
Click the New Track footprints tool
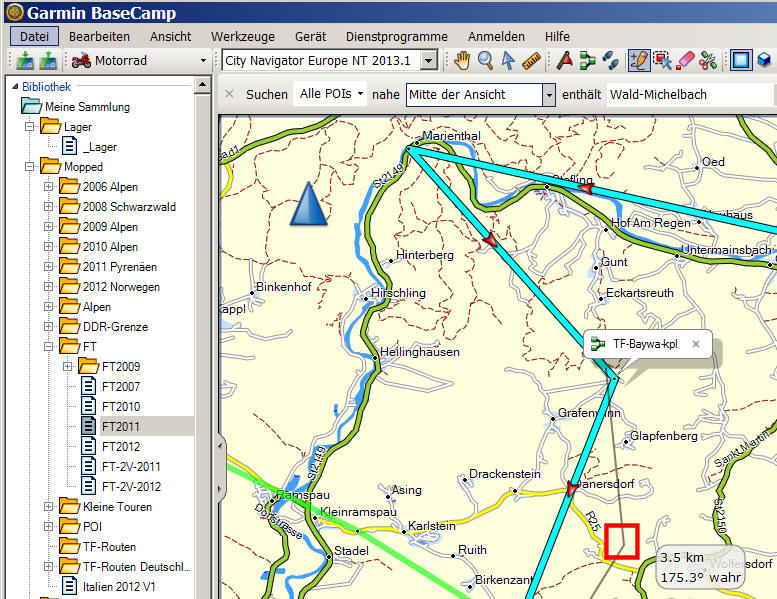click(610, 61)
